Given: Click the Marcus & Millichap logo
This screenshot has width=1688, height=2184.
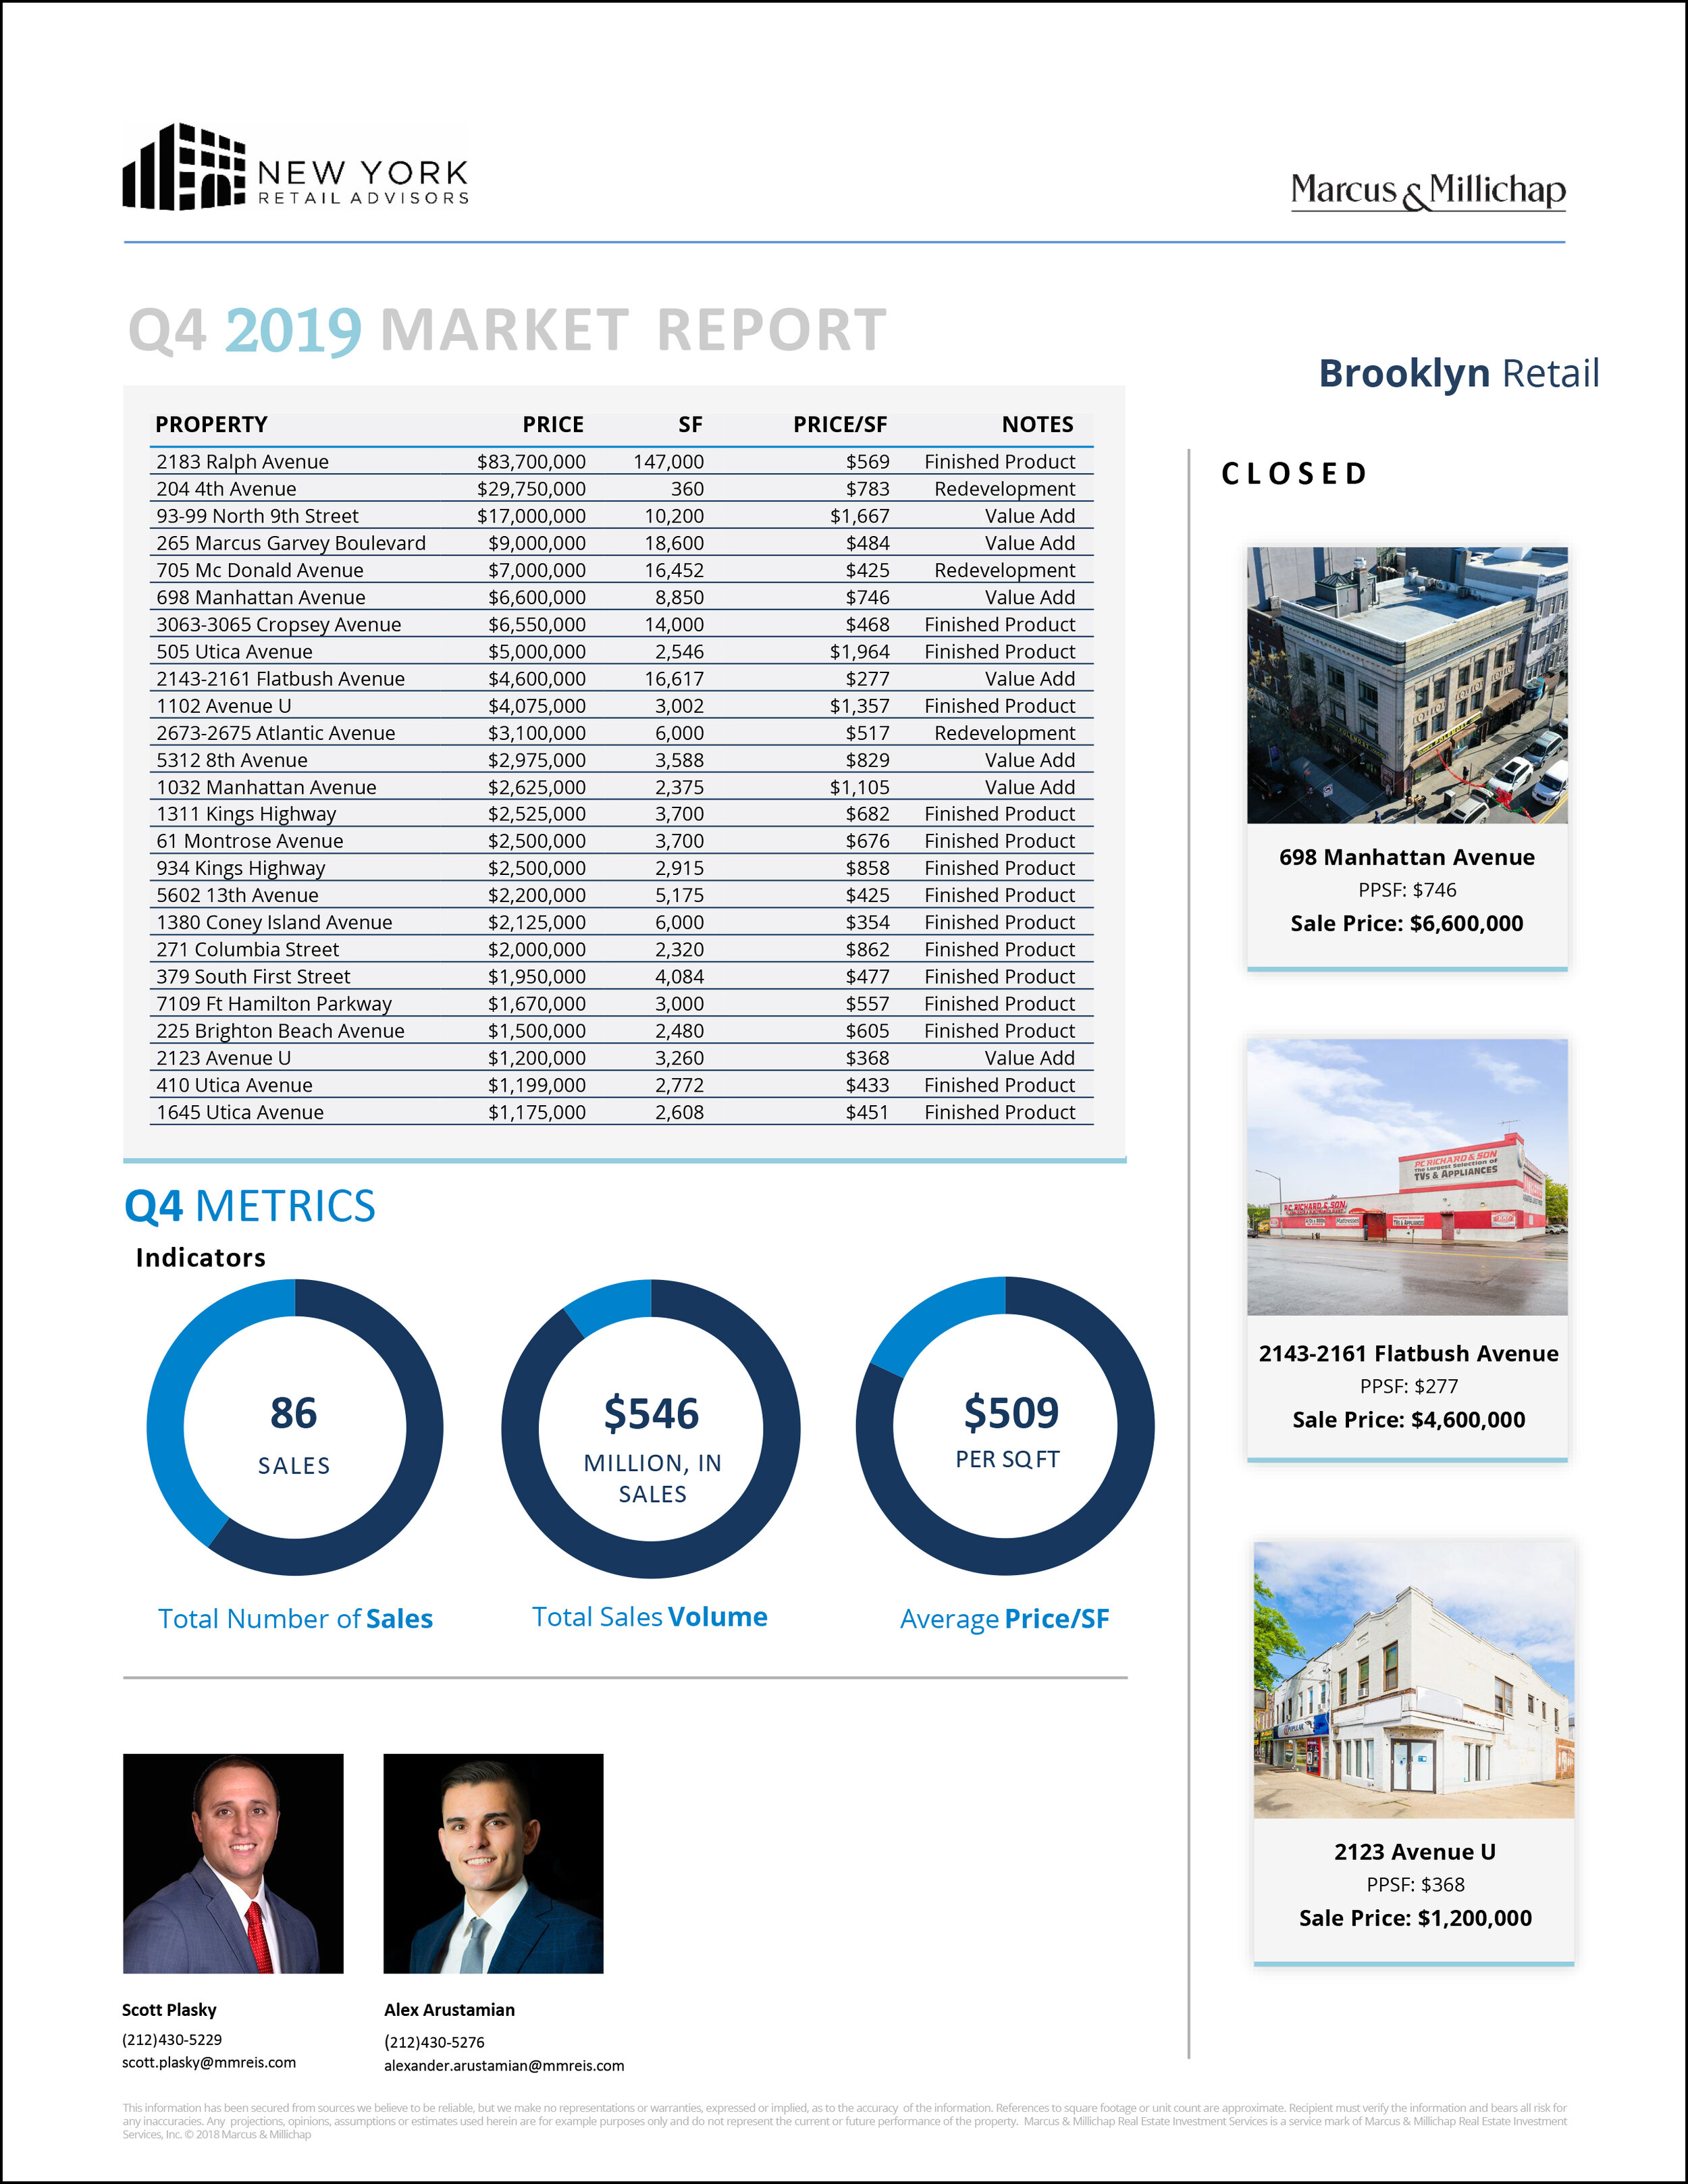Looking at the screenshot, I should 1427,190.
